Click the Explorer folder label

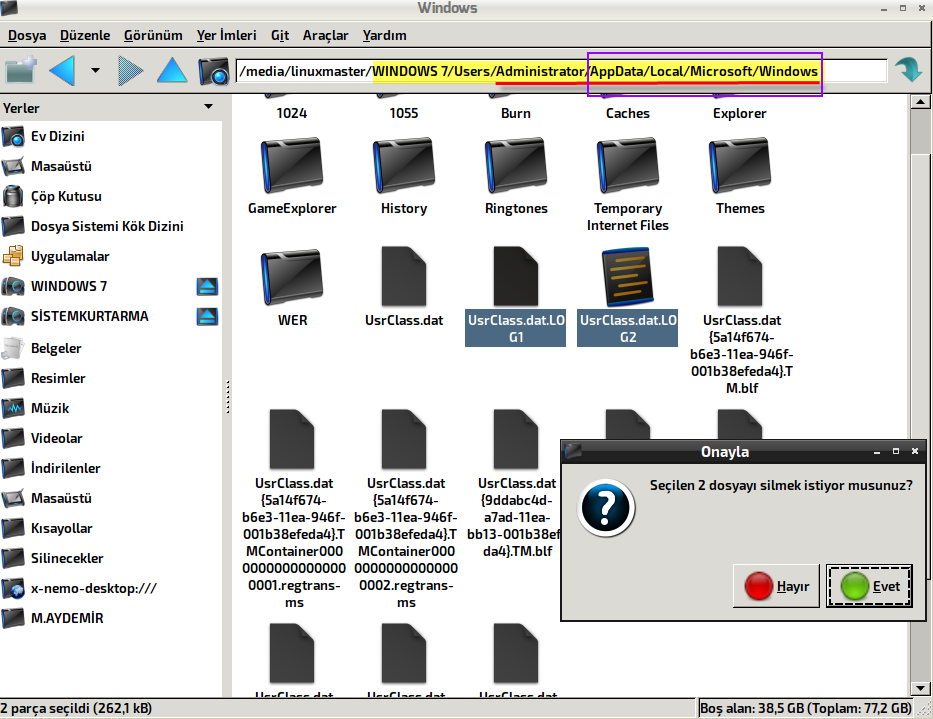coord(740,113)
